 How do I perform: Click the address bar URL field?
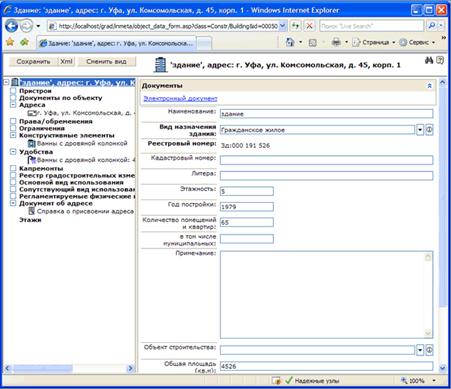(164, 26)
